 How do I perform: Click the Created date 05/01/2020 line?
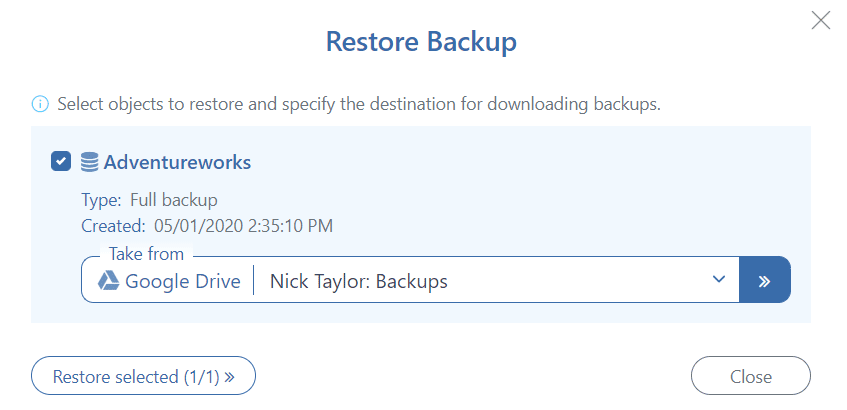pyautogui.click(x=206, y=226)
